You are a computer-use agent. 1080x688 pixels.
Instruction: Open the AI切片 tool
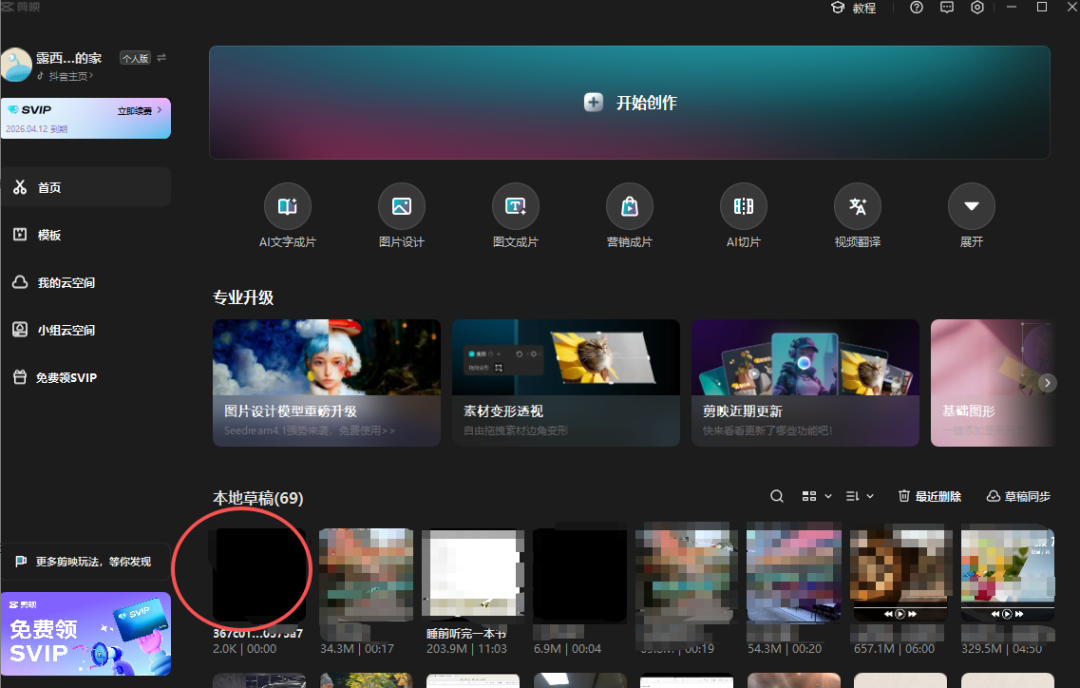743,207
